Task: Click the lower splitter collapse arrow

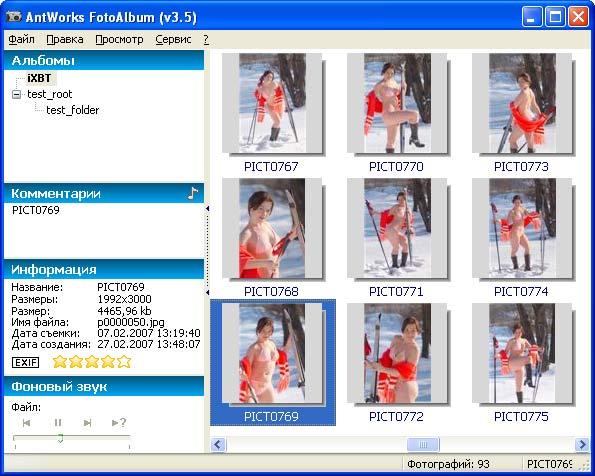Action: (207, 293)
